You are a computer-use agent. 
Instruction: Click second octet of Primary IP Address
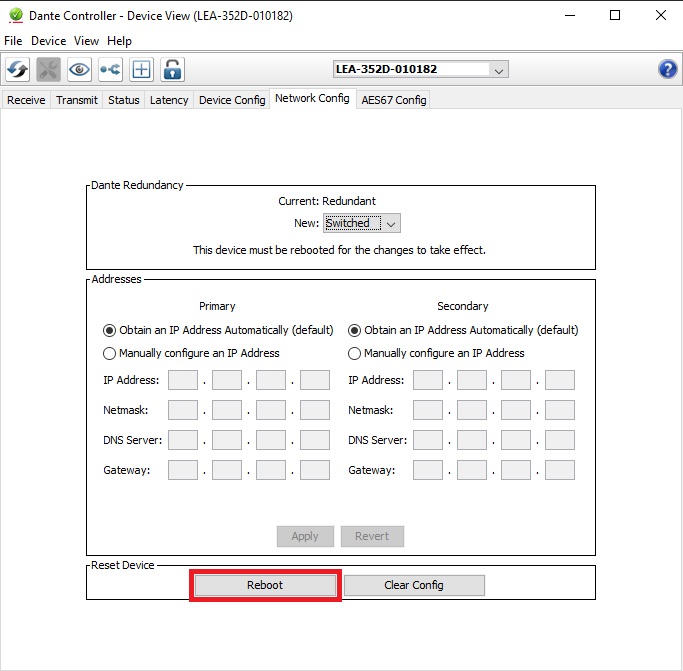(227, 380)
